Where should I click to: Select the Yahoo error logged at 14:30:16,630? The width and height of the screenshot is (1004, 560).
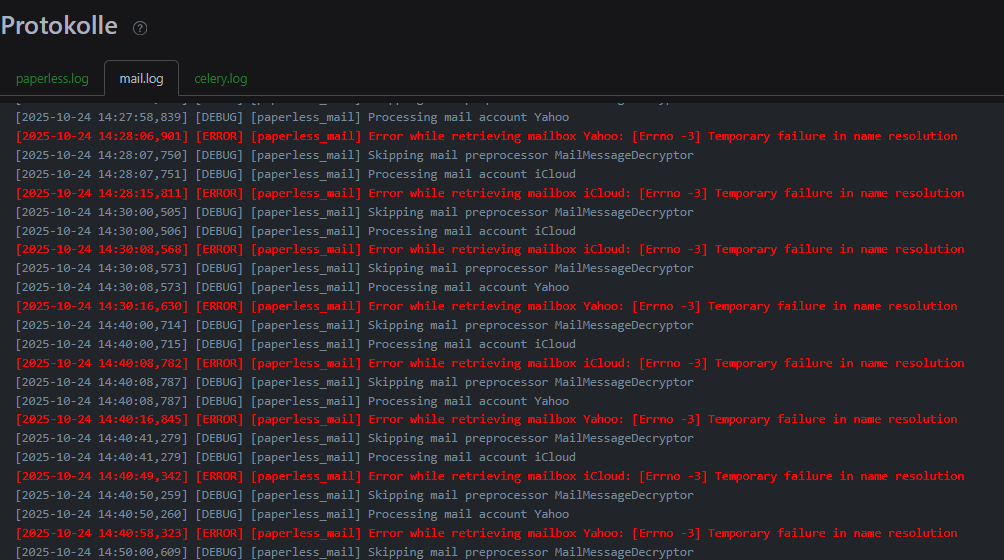[x=486, y=306]
